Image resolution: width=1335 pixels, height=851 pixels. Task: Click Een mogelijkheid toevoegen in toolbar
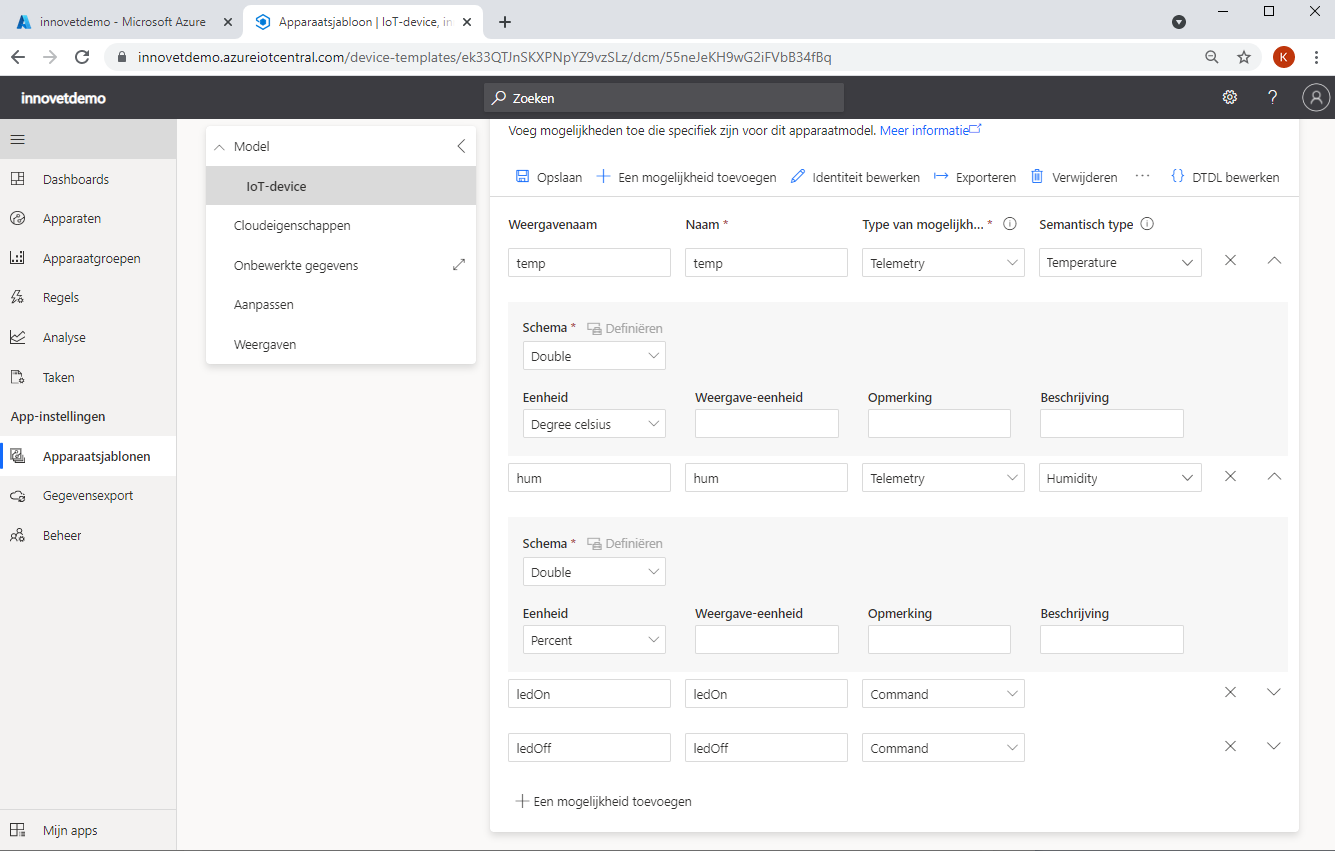tap(686, 177)
